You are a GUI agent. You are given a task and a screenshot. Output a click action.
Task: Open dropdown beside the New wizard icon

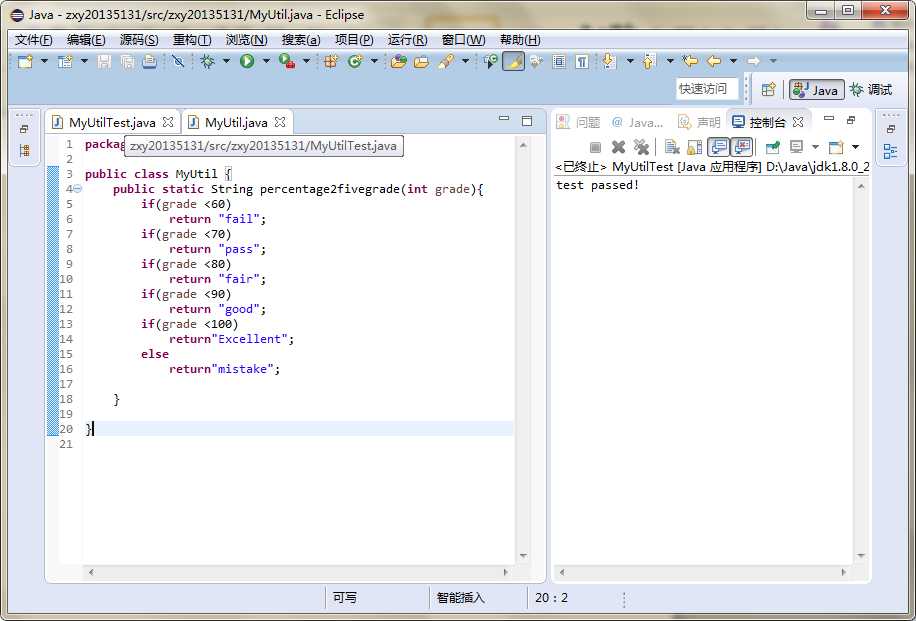pos(44,61)
